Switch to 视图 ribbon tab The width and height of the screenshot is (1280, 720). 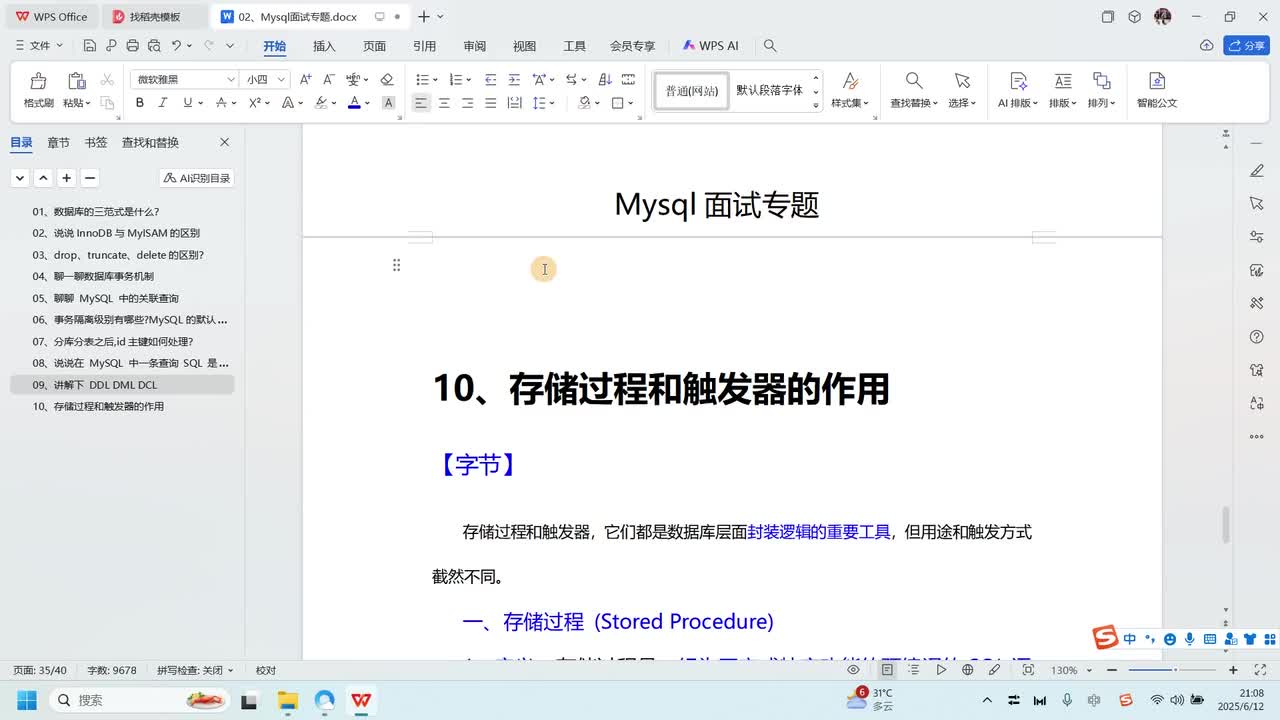pyautogui.click(x=524, y=46)
